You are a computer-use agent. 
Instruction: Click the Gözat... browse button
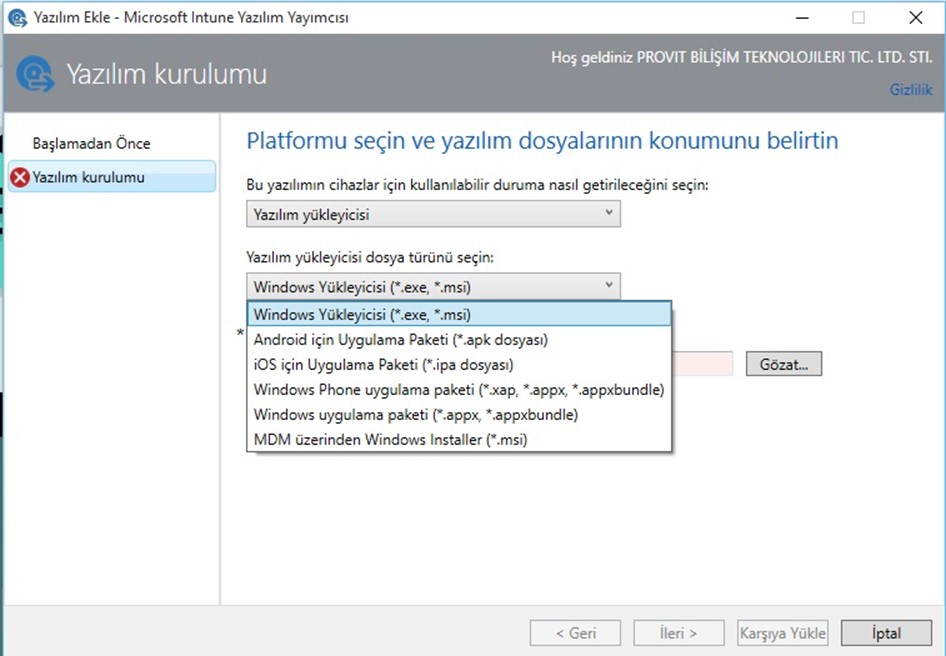point(784,364)
